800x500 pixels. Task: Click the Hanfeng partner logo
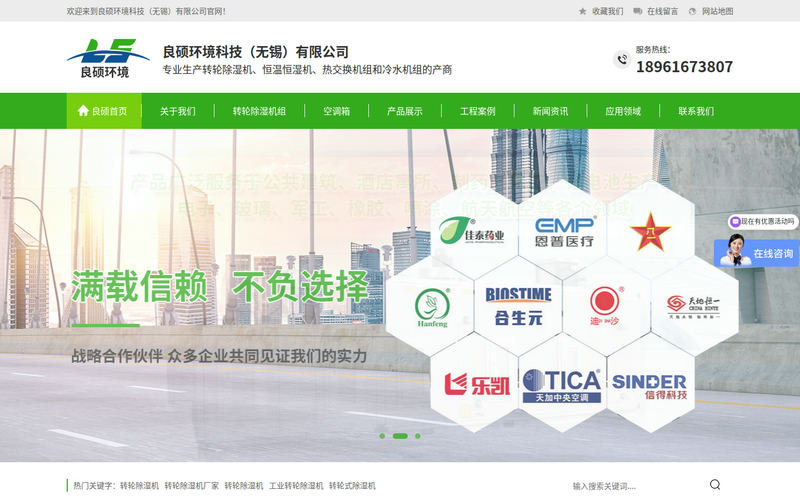point(432,307)
